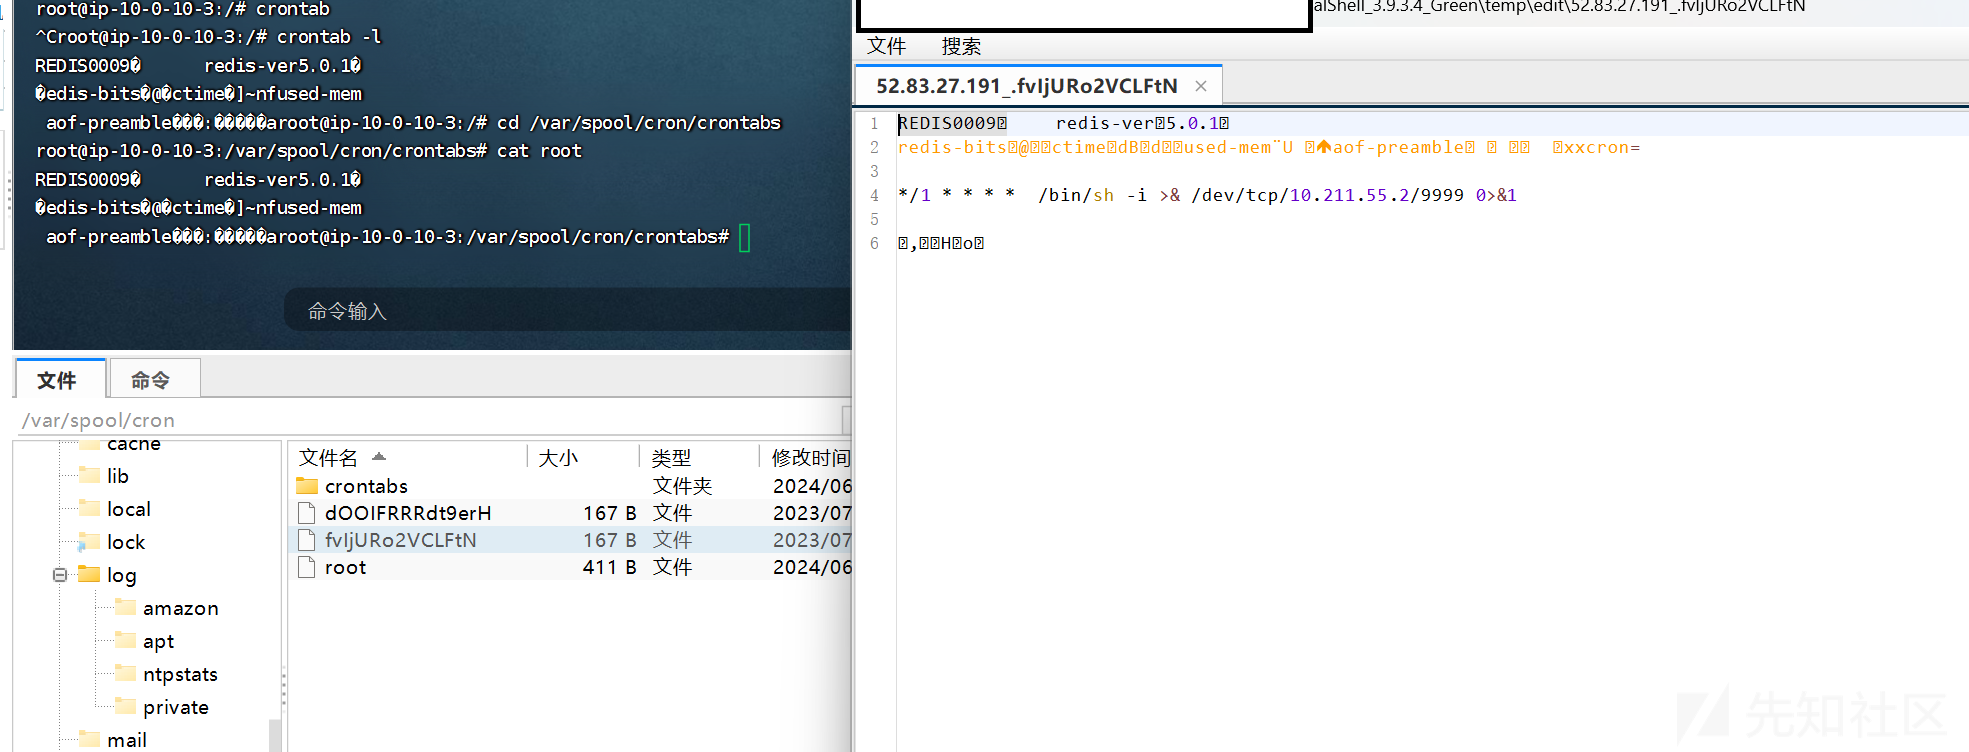Select the local folder in tree
Image resolution: width=1969 pixels, height=752 pixels.
click(129, 509)
